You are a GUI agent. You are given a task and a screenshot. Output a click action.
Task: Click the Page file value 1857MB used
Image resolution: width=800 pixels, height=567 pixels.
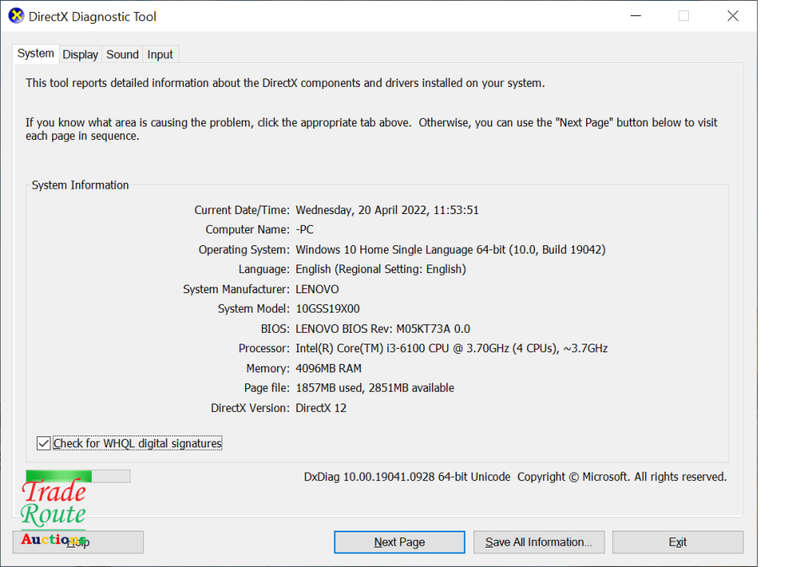pyautogui.click(x=375, y=388)
